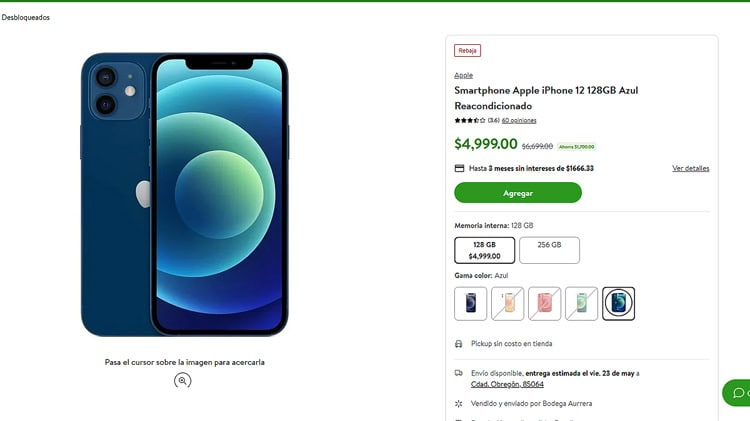Click the store pickup icon

[459, 343]
